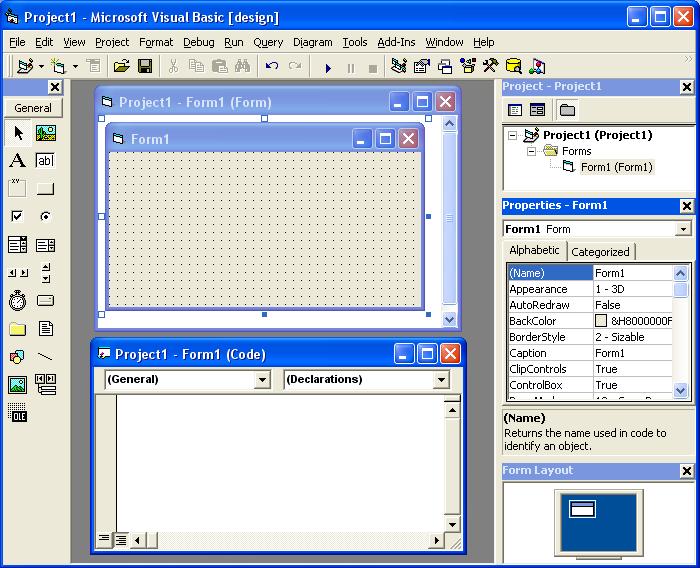Screen dimensions: 700x568
Task: Click View Object in Project panel
Action: pyautogui.click(x=538, y=109)
